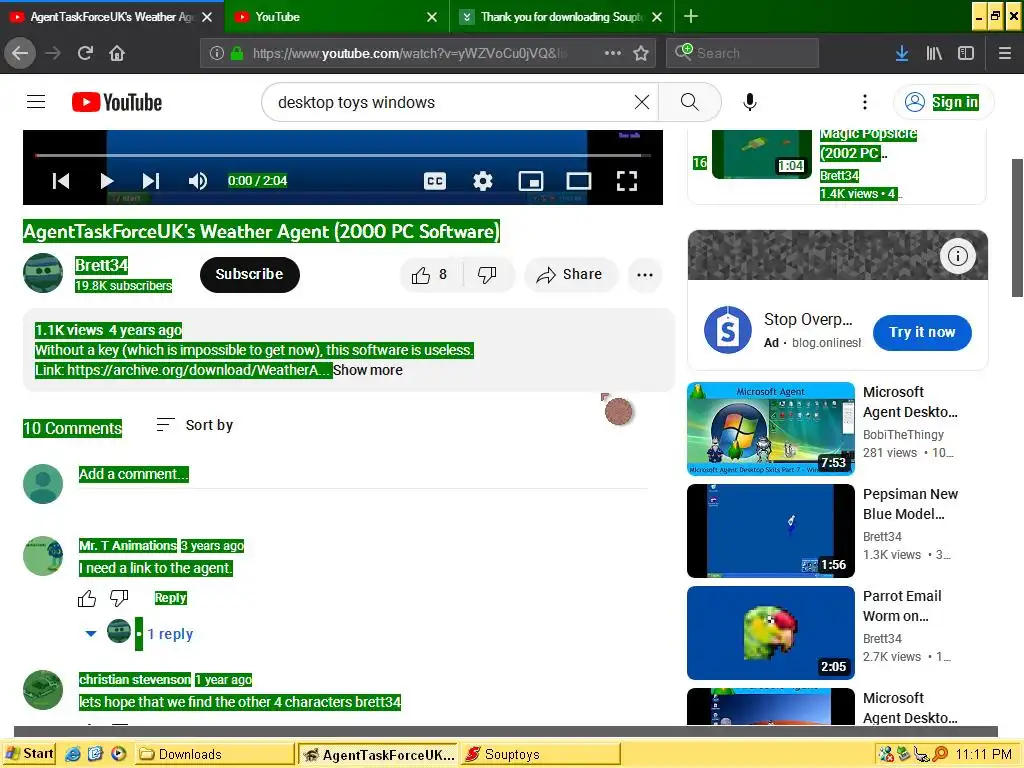Open a new browser tab
This screenshot has height=768, width=1024.
coord(691,16)
